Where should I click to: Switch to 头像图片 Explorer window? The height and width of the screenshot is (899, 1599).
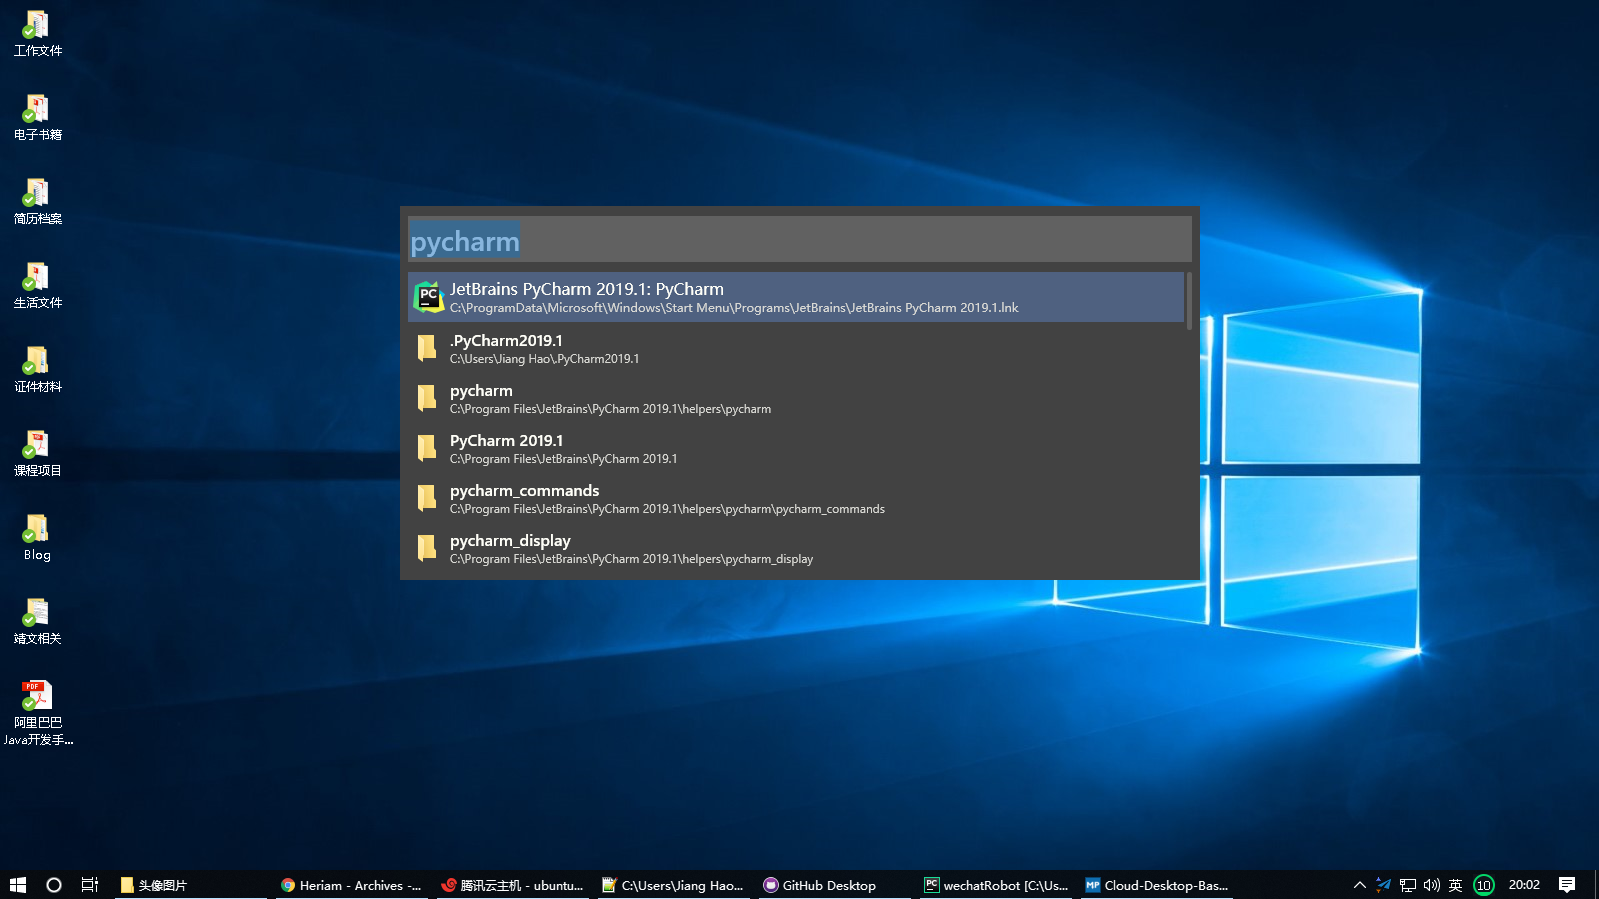(x=190, y=885)
